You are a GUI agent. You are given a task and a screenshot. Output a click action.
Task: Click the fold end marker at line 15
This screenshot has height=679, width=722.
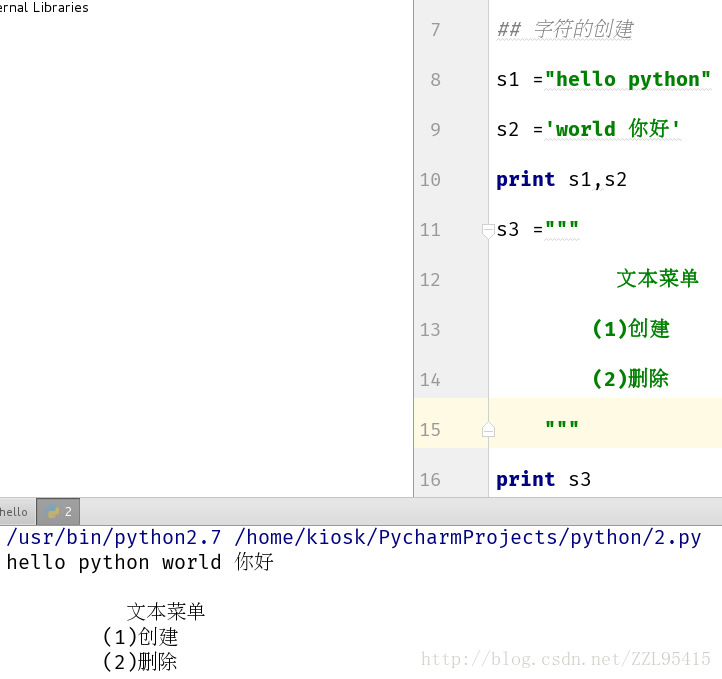tap(488, 429)
